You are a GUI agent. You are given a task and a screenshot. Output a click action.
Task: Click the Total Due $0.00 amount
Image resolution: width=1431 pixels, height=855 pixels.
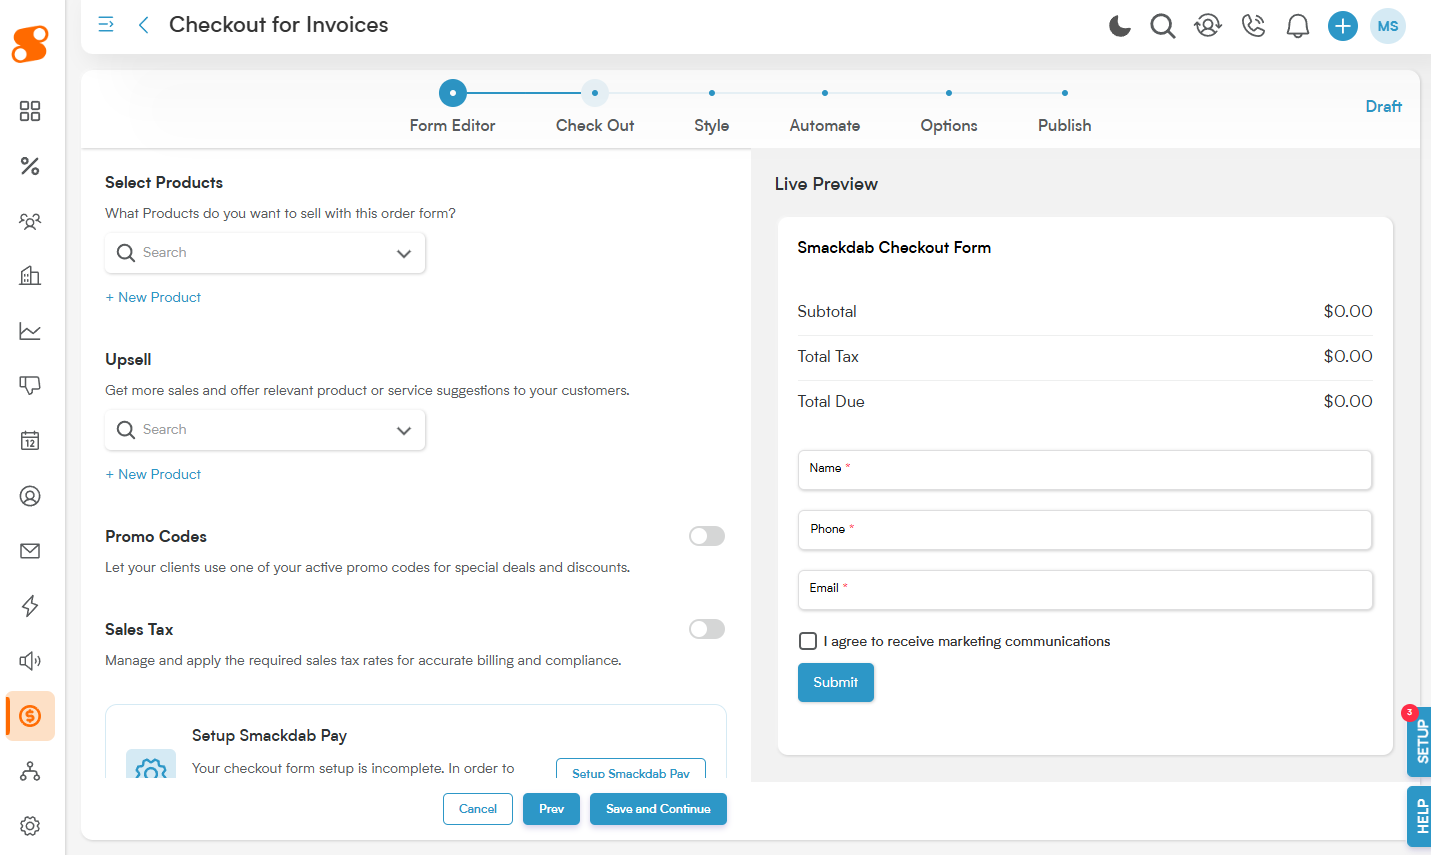(x=1348, y=401)
